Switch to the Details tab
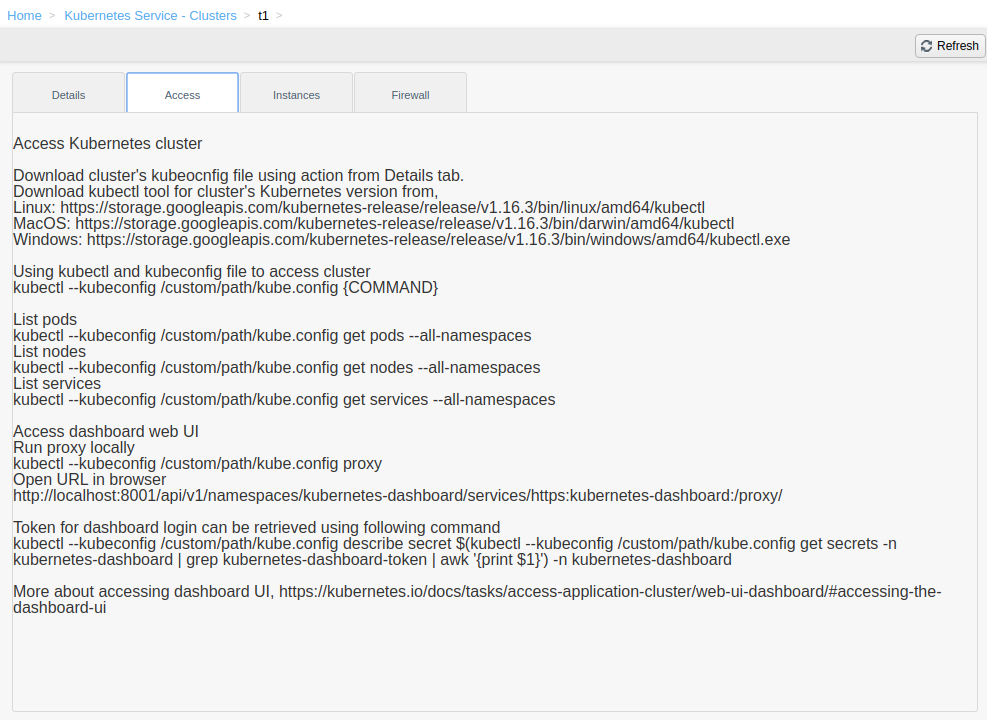The width and height of the screenshot is (987, 720). click(68, 94)
